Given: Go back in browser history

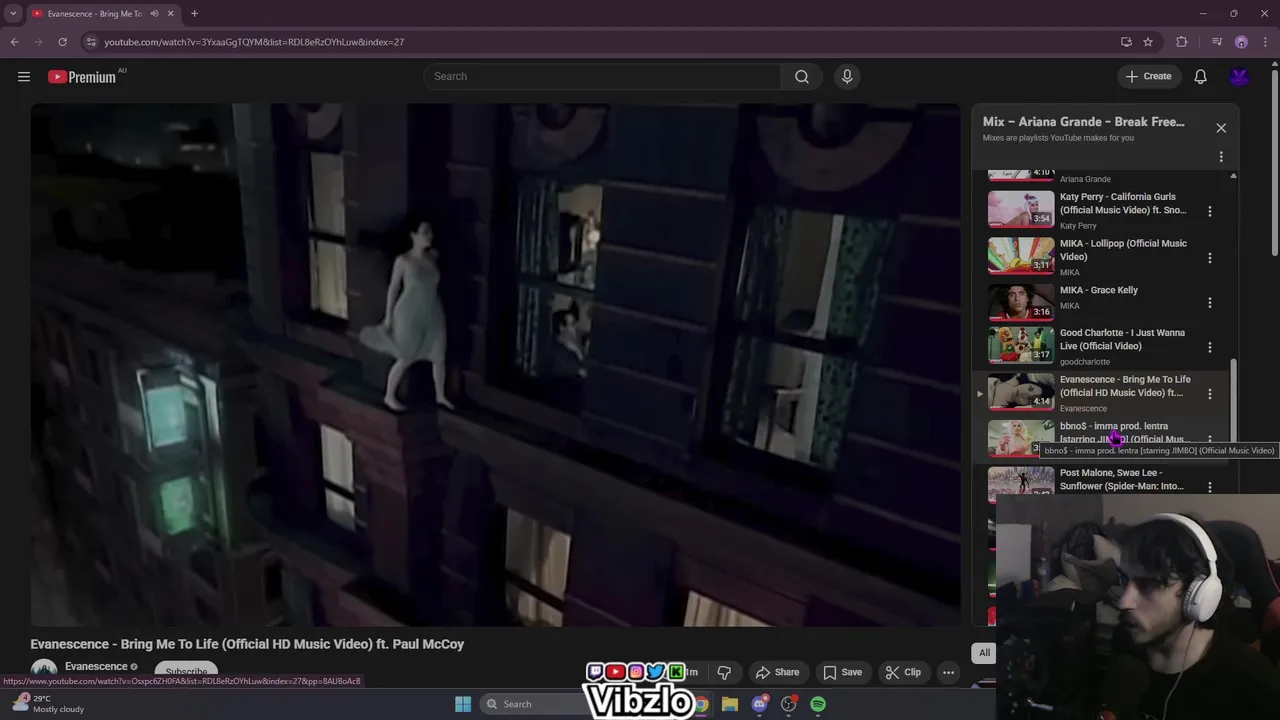Looking at the screenshot, I should [x=14, y=42].
